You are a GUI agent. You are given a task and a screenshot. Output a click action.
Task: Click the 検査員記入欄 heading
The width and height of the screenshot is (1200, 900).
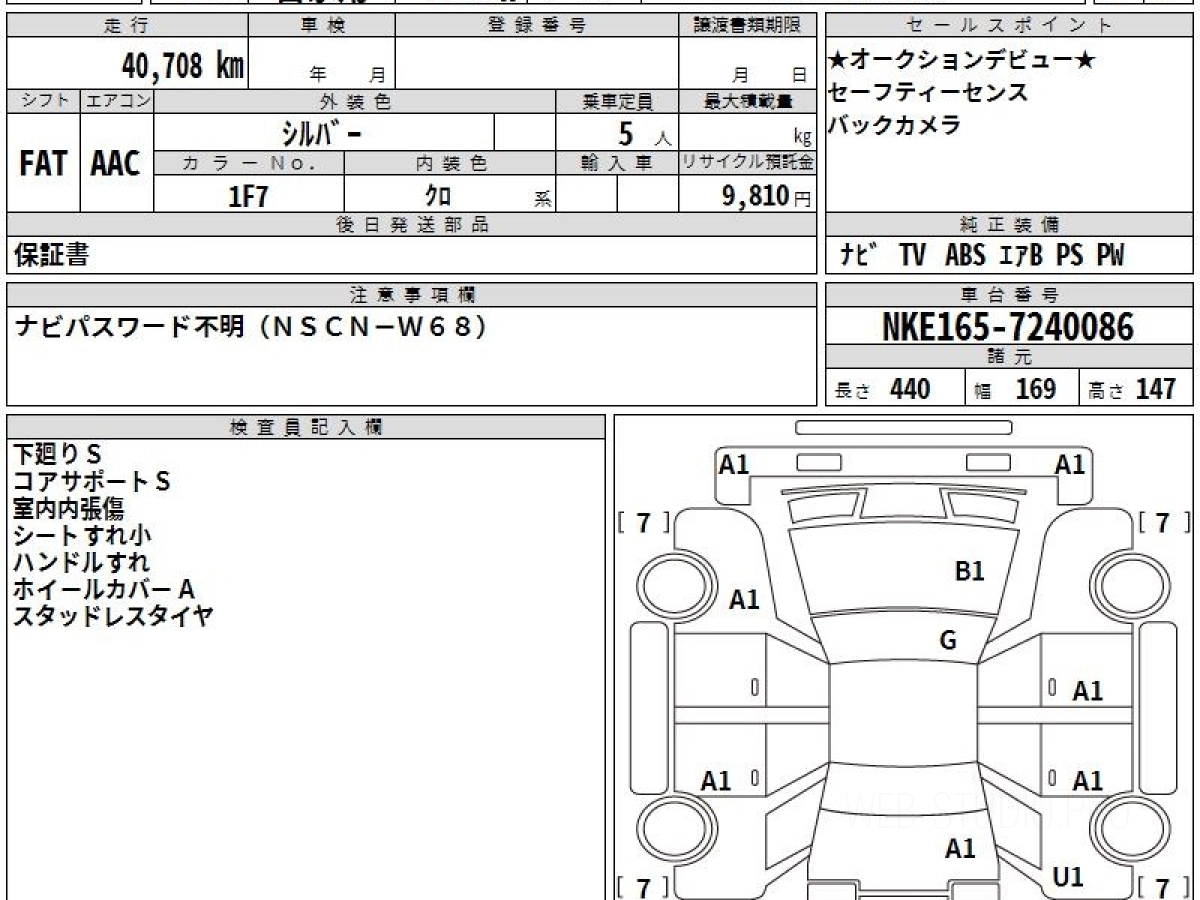306,427
